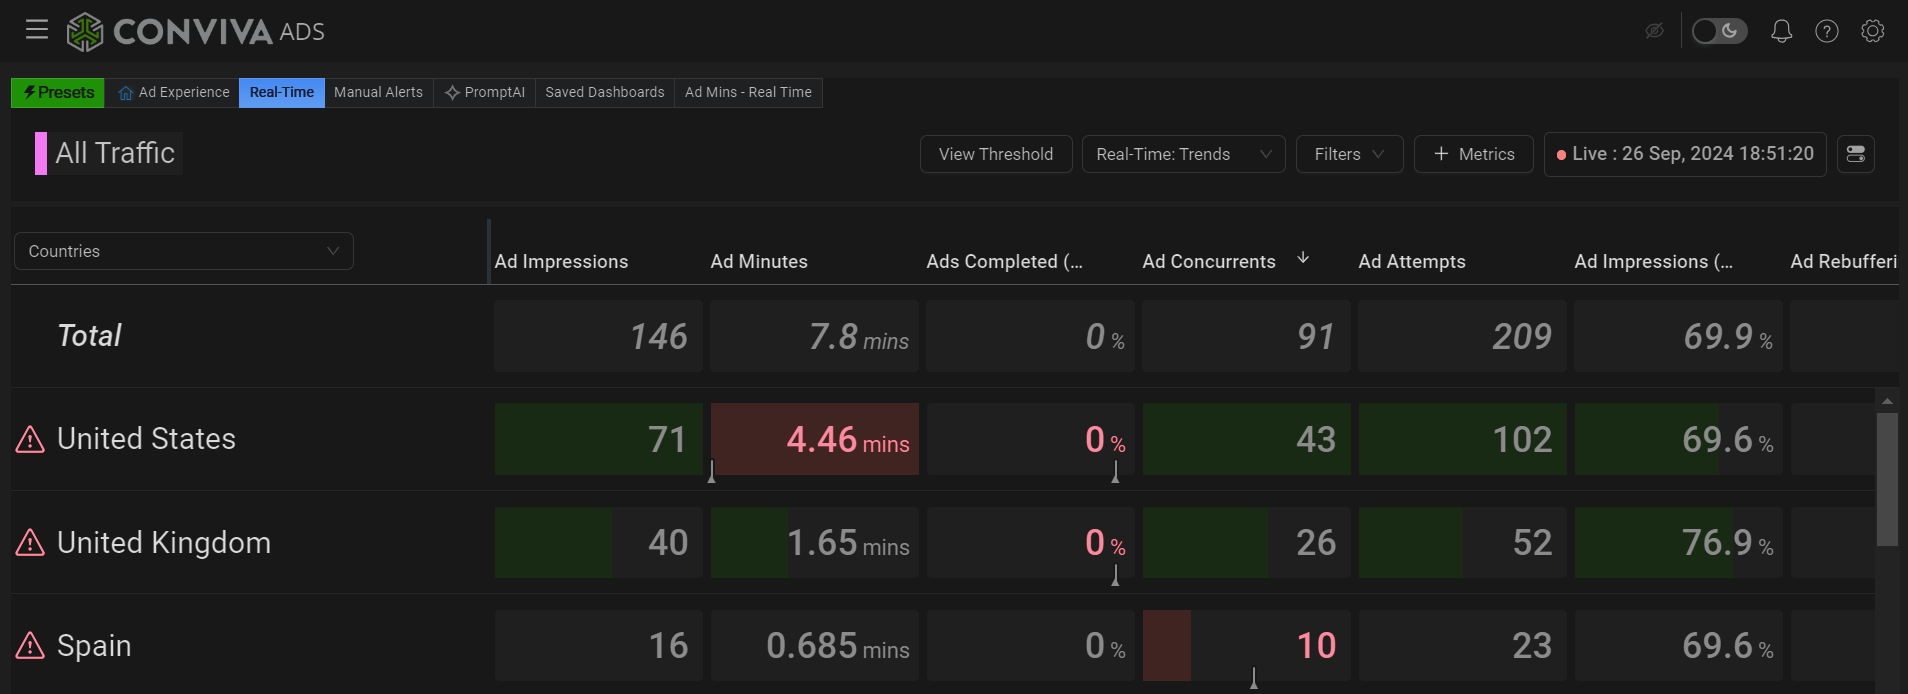
Task: Open the settings gear icon
Action: [x=1872, y=31]
